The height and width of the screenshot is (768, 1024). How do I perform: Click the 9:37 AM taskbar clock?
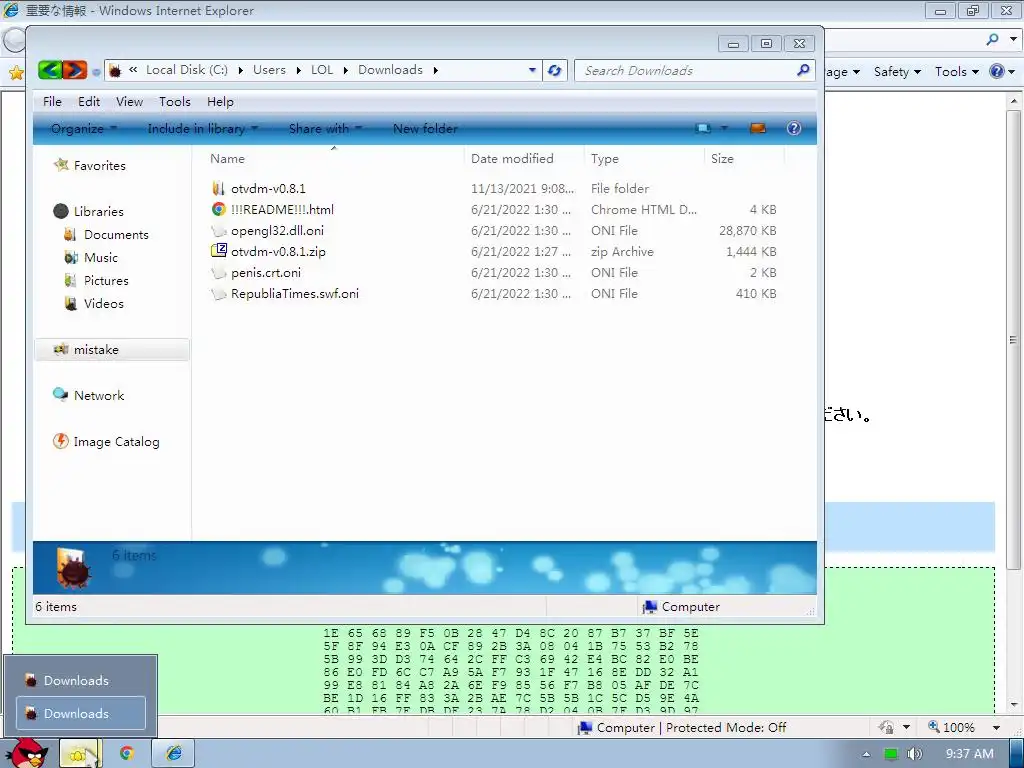pos(970,754)
